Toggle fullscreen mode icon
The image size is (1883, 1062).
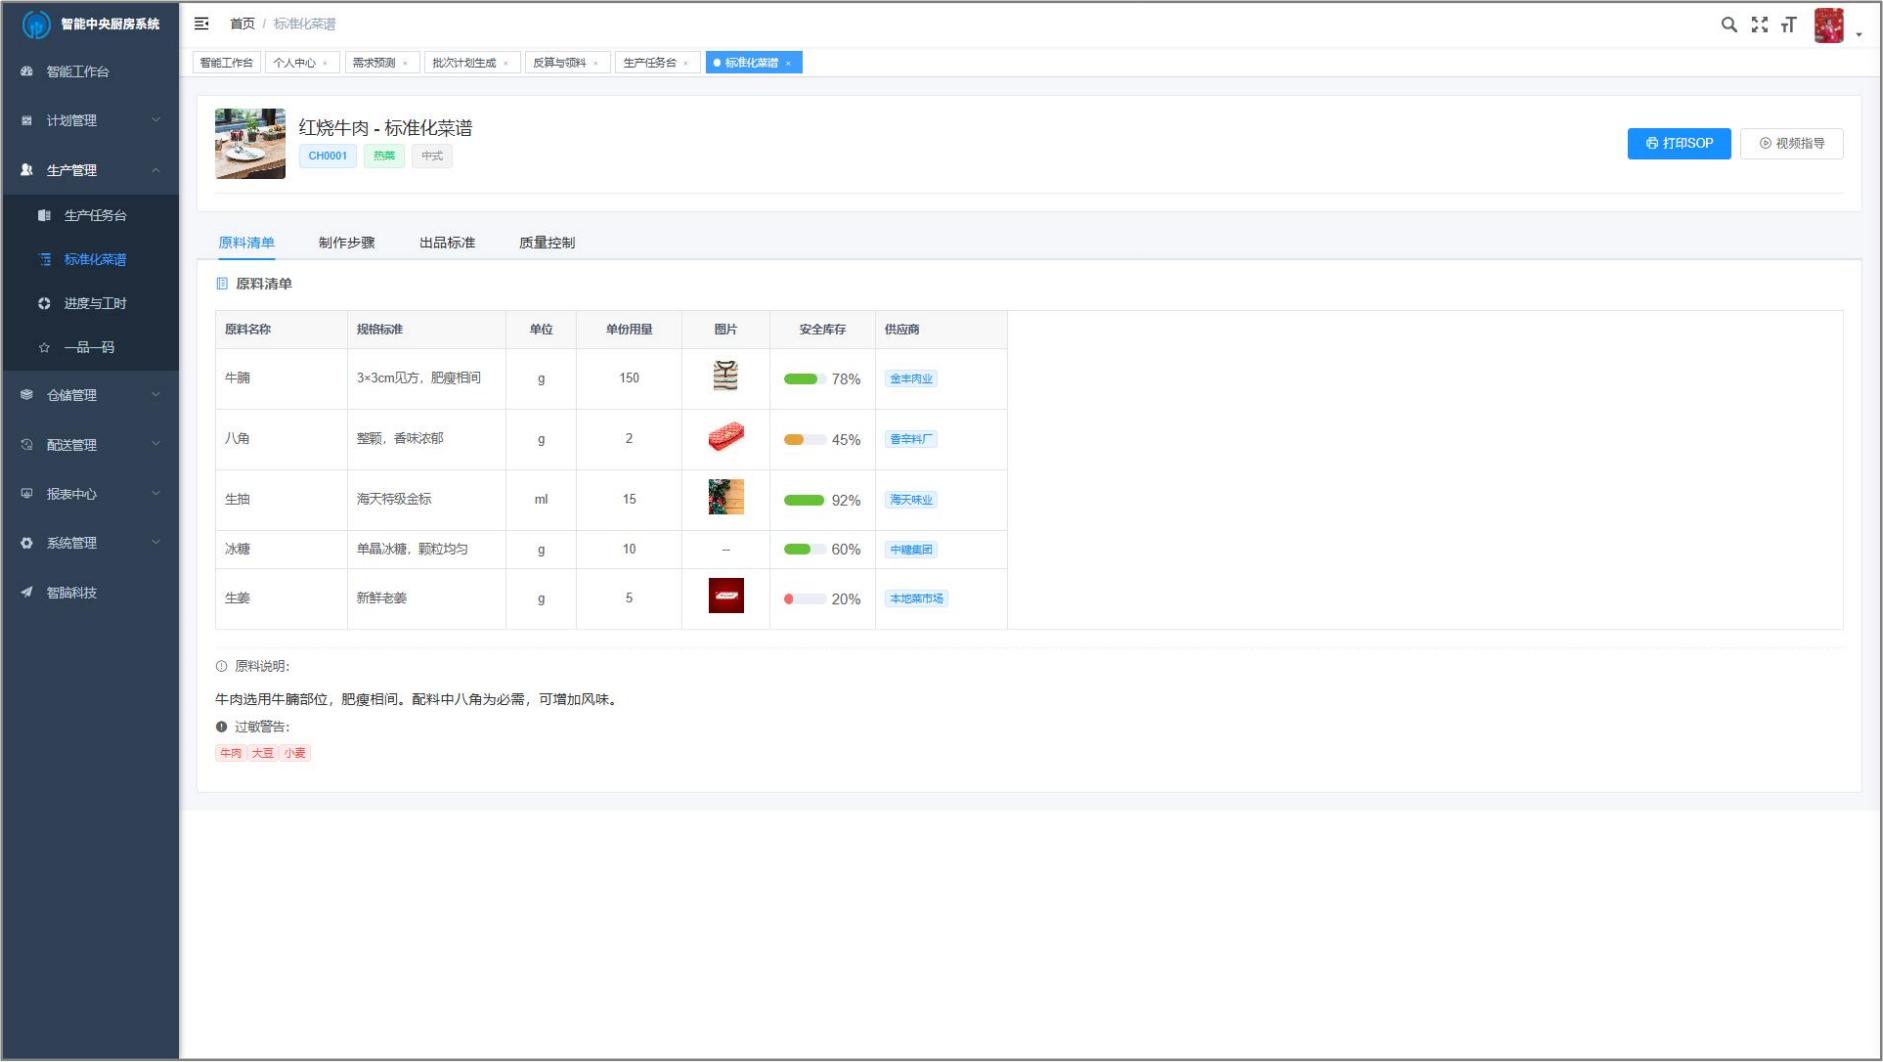[x=1759, y=25]
